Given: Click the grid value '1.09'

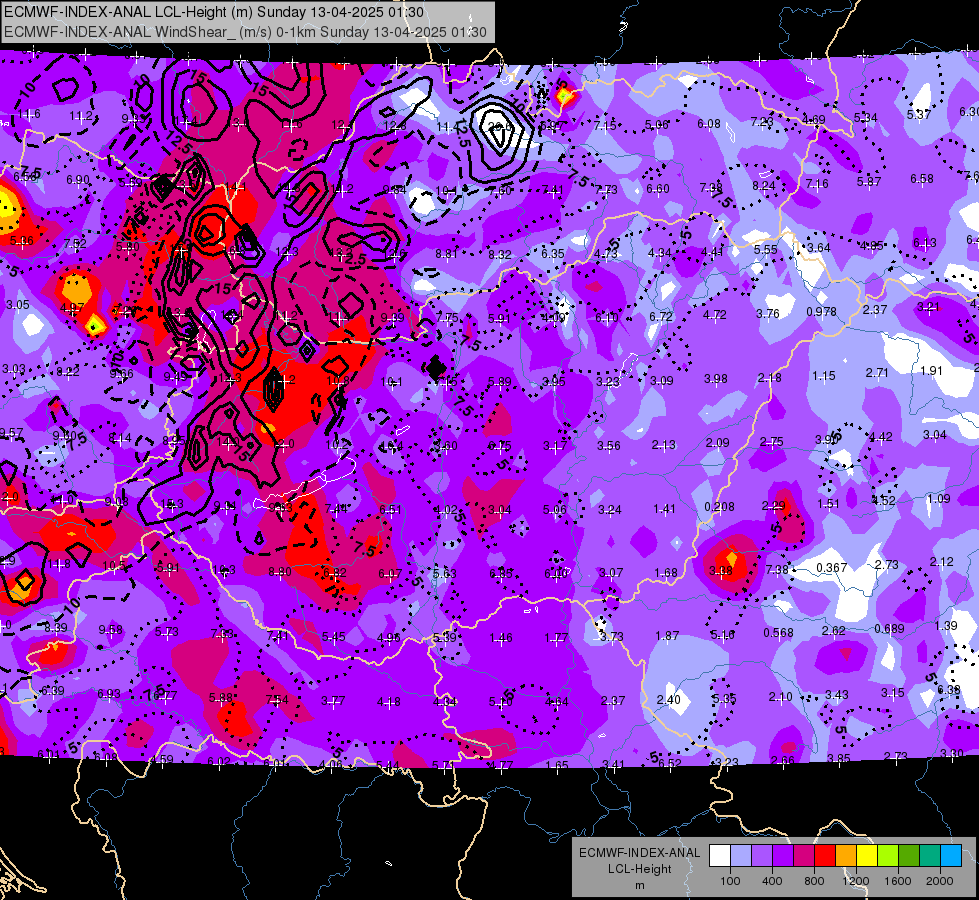Looking at the screenshot, I should (x=938, y=498).
